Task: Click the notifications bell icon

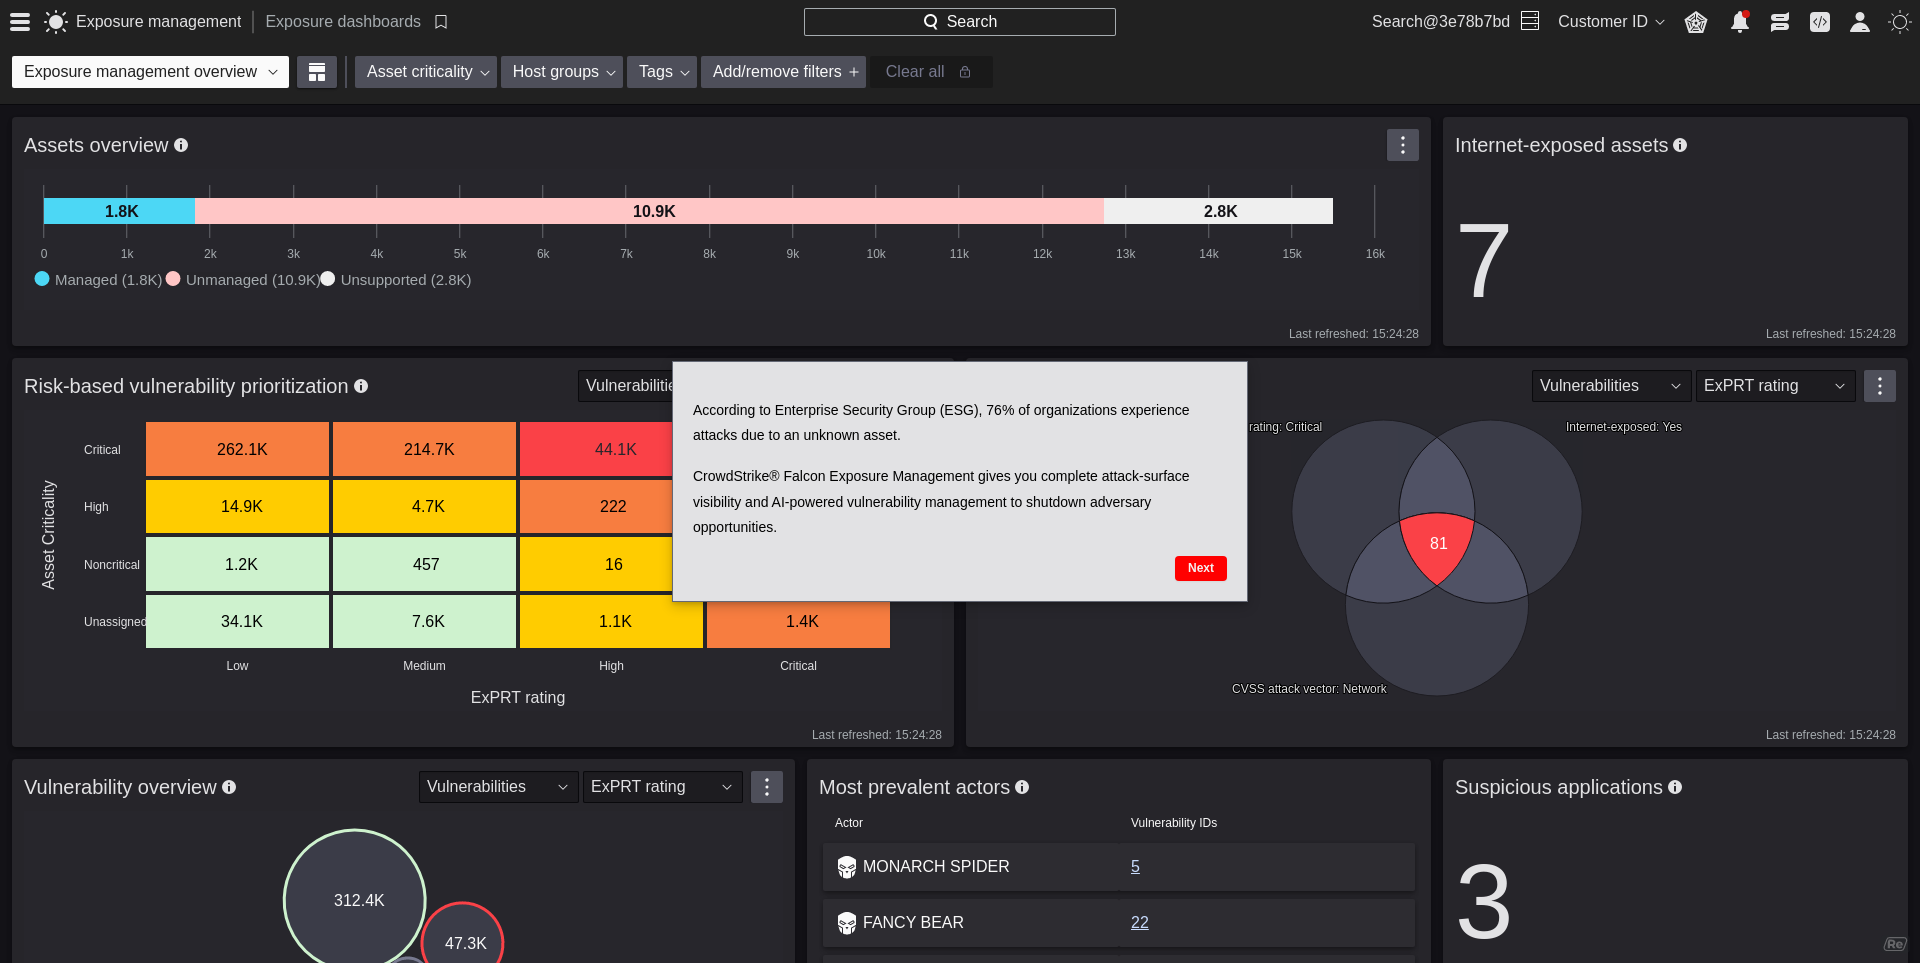Action: pyautogui.click(x=1739, y=21)
